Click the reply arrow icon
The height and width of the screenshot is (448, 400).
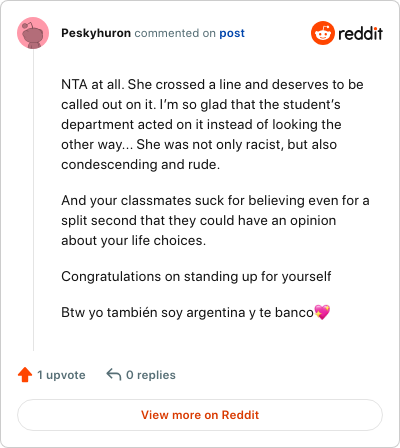114,375
